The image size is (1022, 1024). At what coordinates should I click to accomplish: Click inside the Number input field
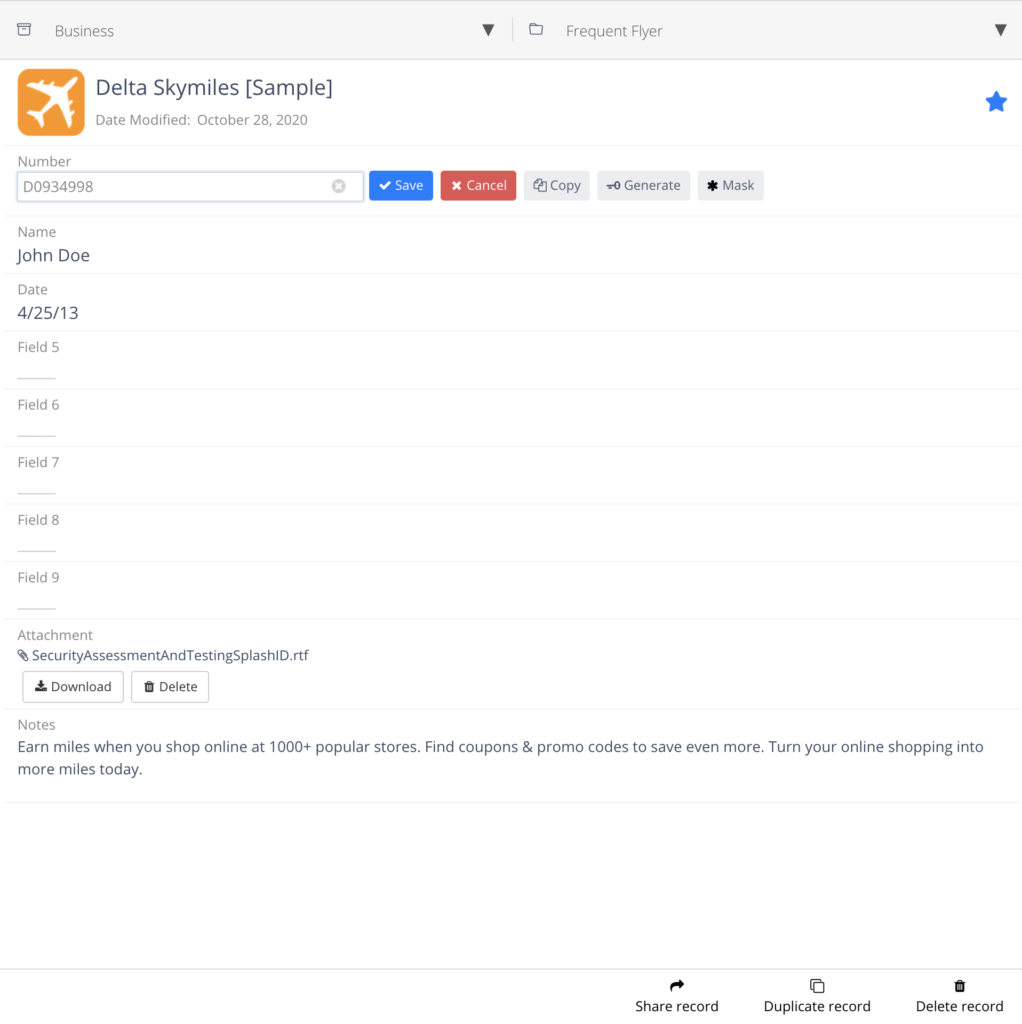coord(175,186)
